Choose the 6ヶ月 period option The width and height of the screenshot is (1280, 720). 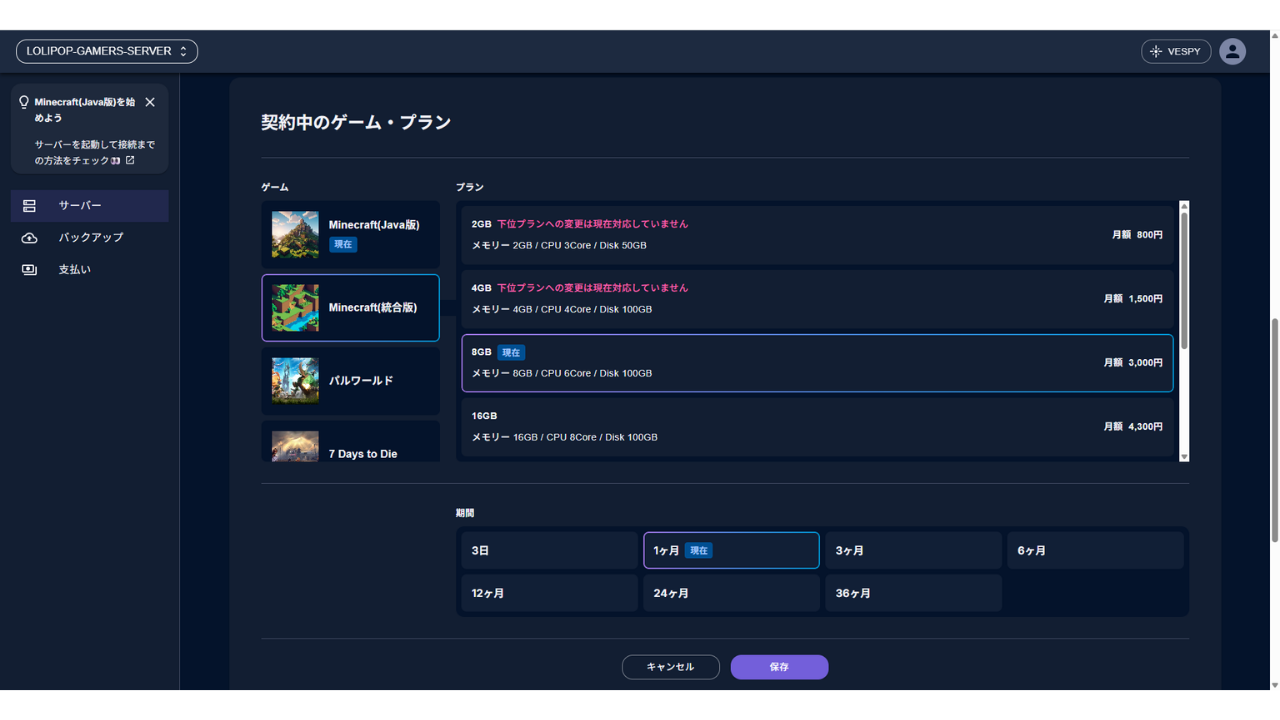(x=1095, y=551)
